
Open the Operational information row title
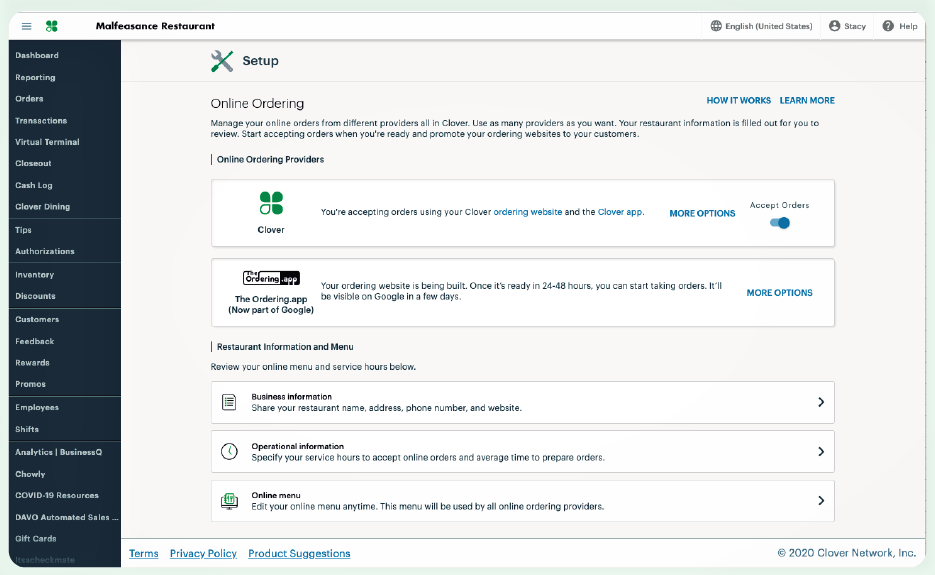click(x=298, y=446)
